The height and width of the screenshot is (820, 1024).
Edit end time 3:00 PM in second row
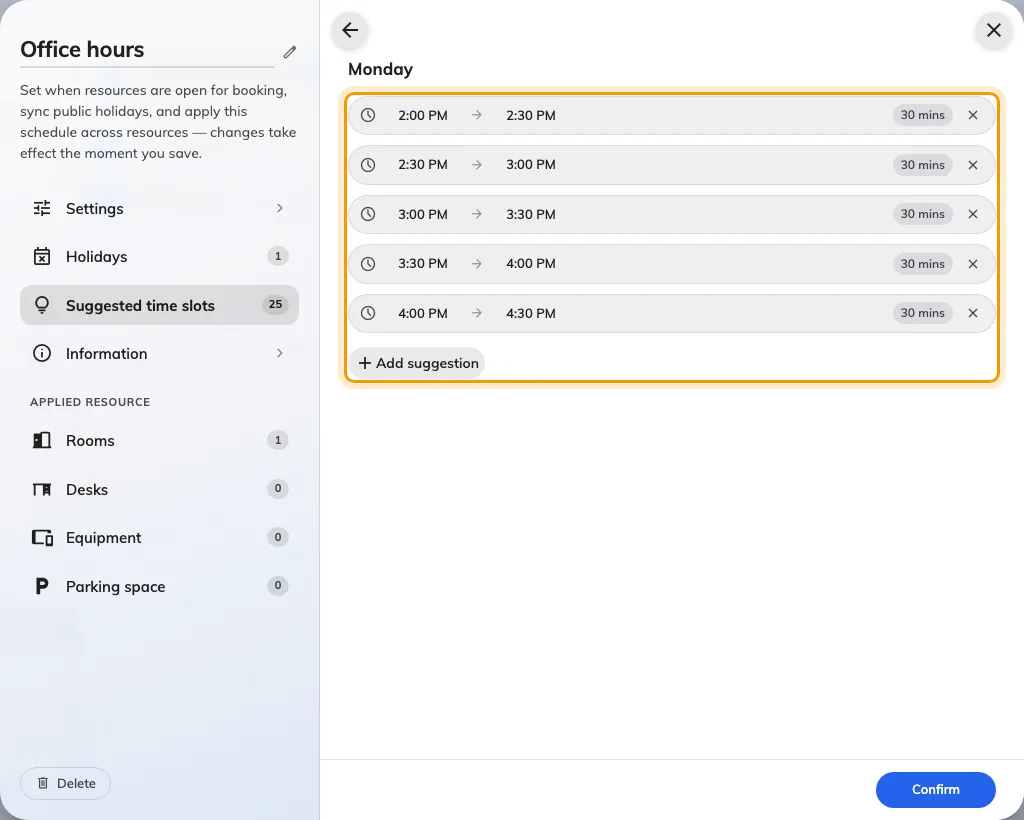click(x=530, y=165)
